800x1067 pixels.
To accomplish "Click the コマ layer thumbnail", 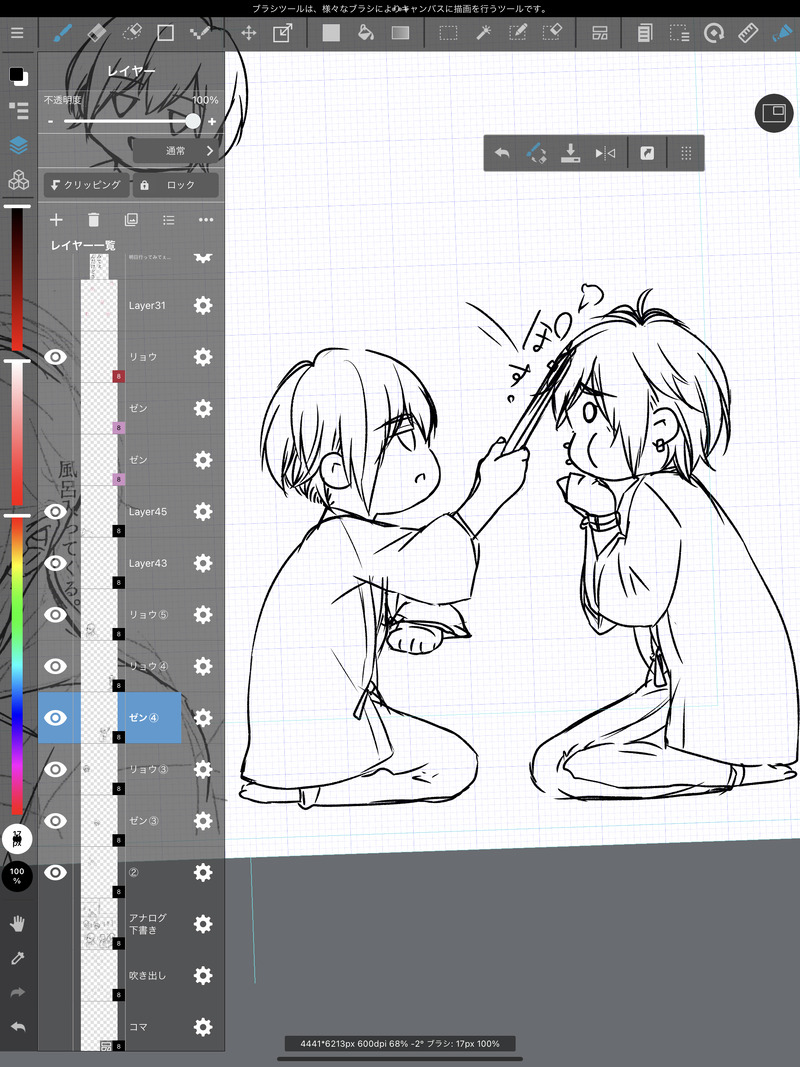I will [99, 1027].
